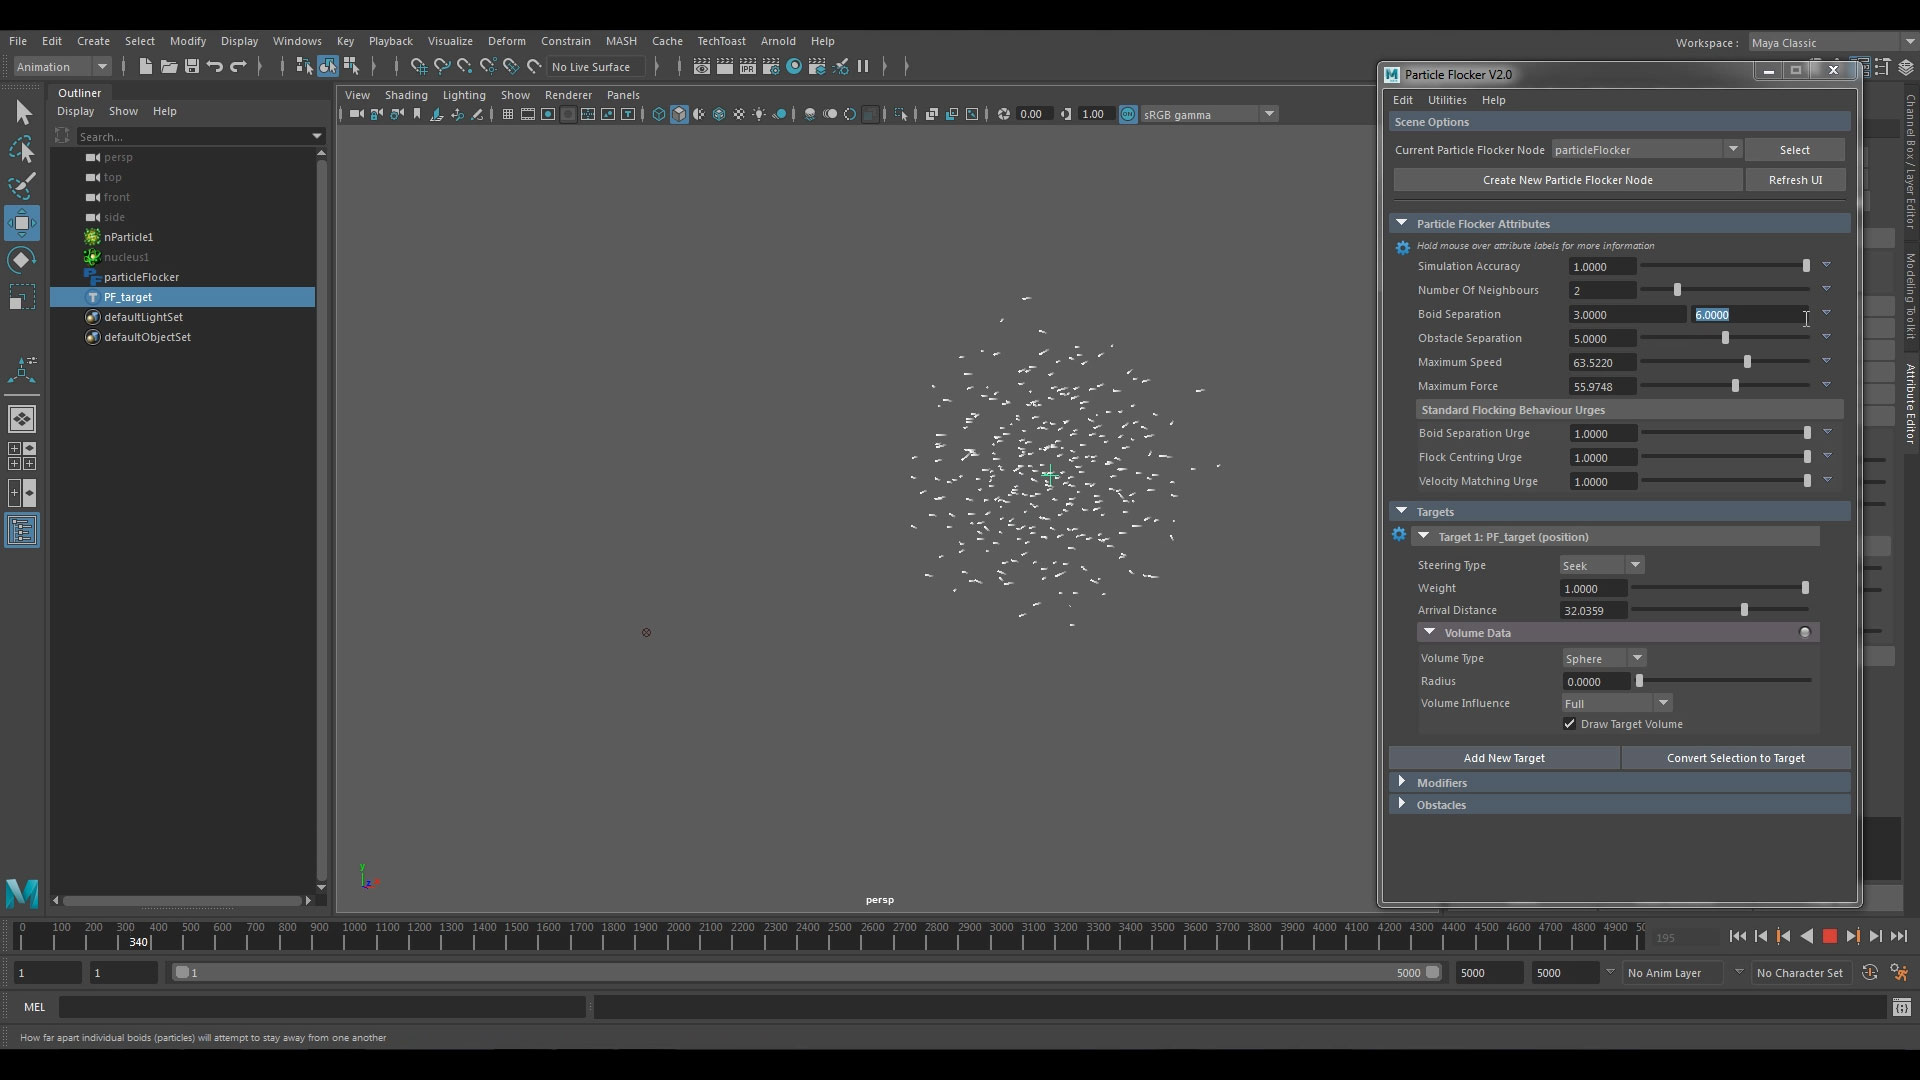Click Add New Target button
Screen dimensions: 1920x1080
point(1503,758)
